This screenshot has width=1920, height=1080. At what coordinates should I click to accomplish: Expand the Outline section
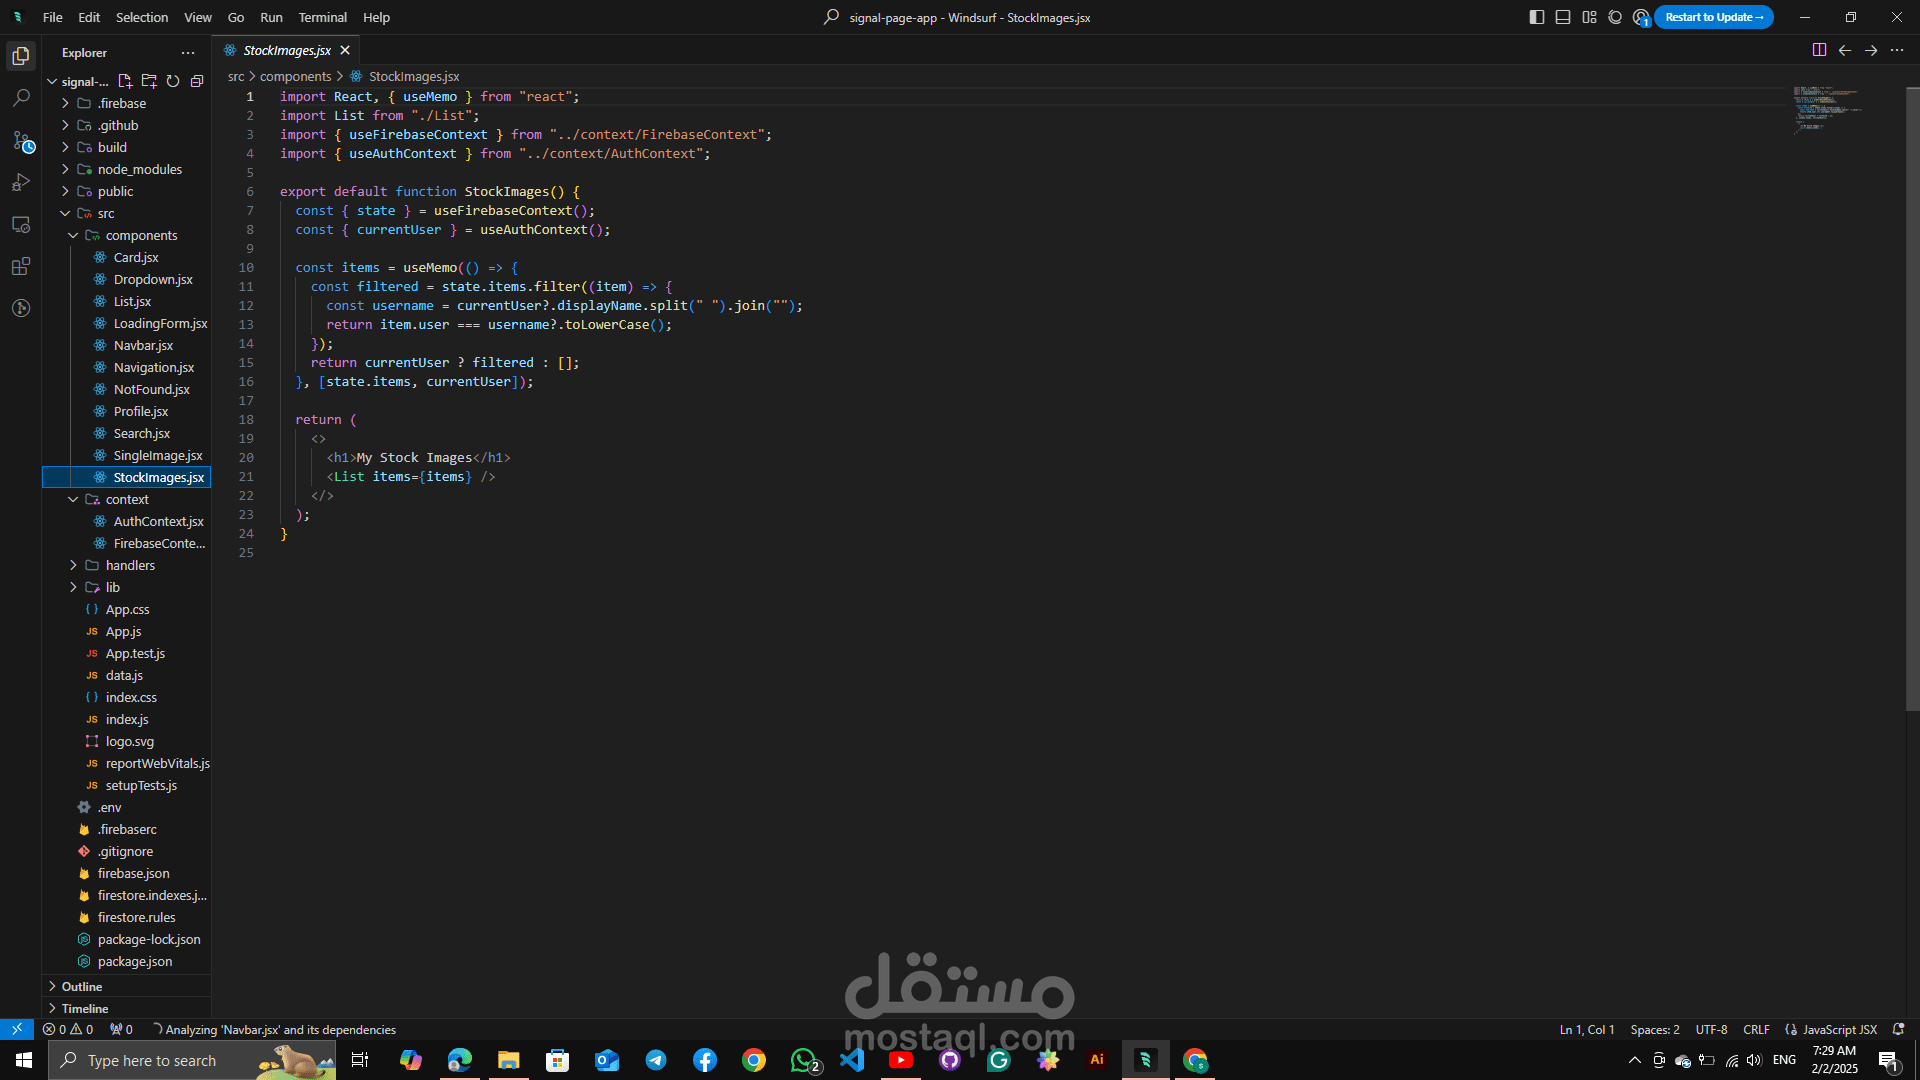coord(82,986)
